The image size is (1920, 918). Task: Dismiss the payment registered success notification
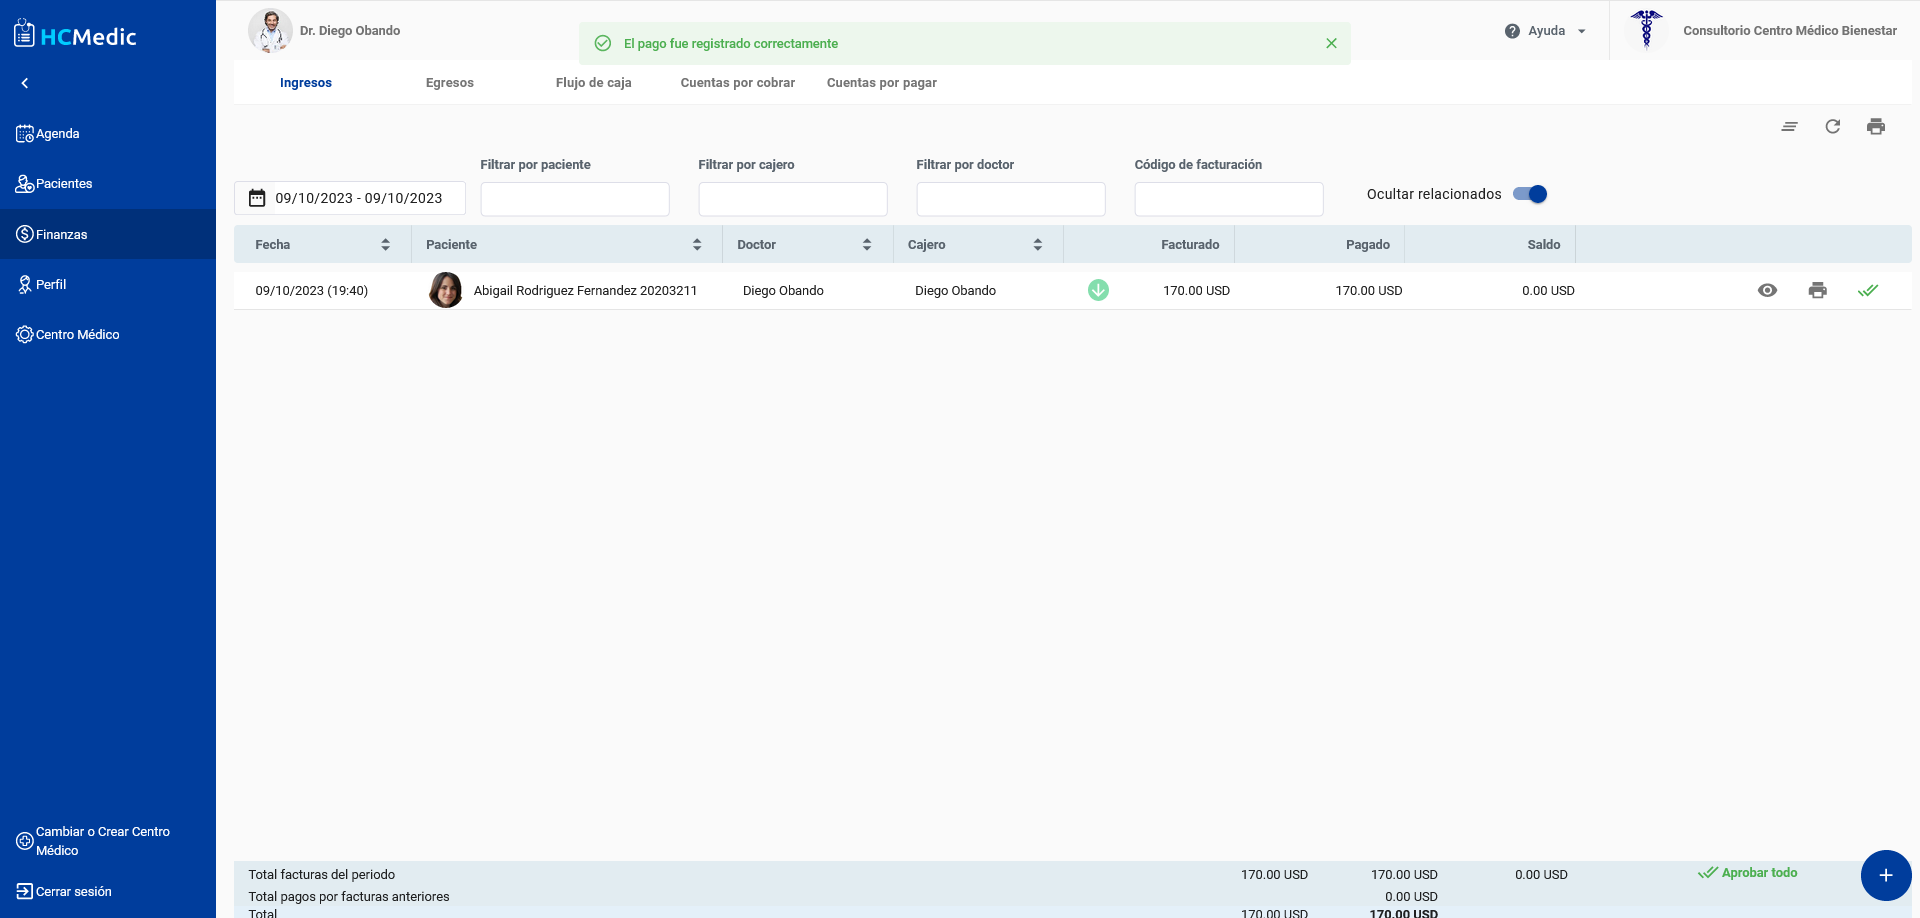[1331, 44]
